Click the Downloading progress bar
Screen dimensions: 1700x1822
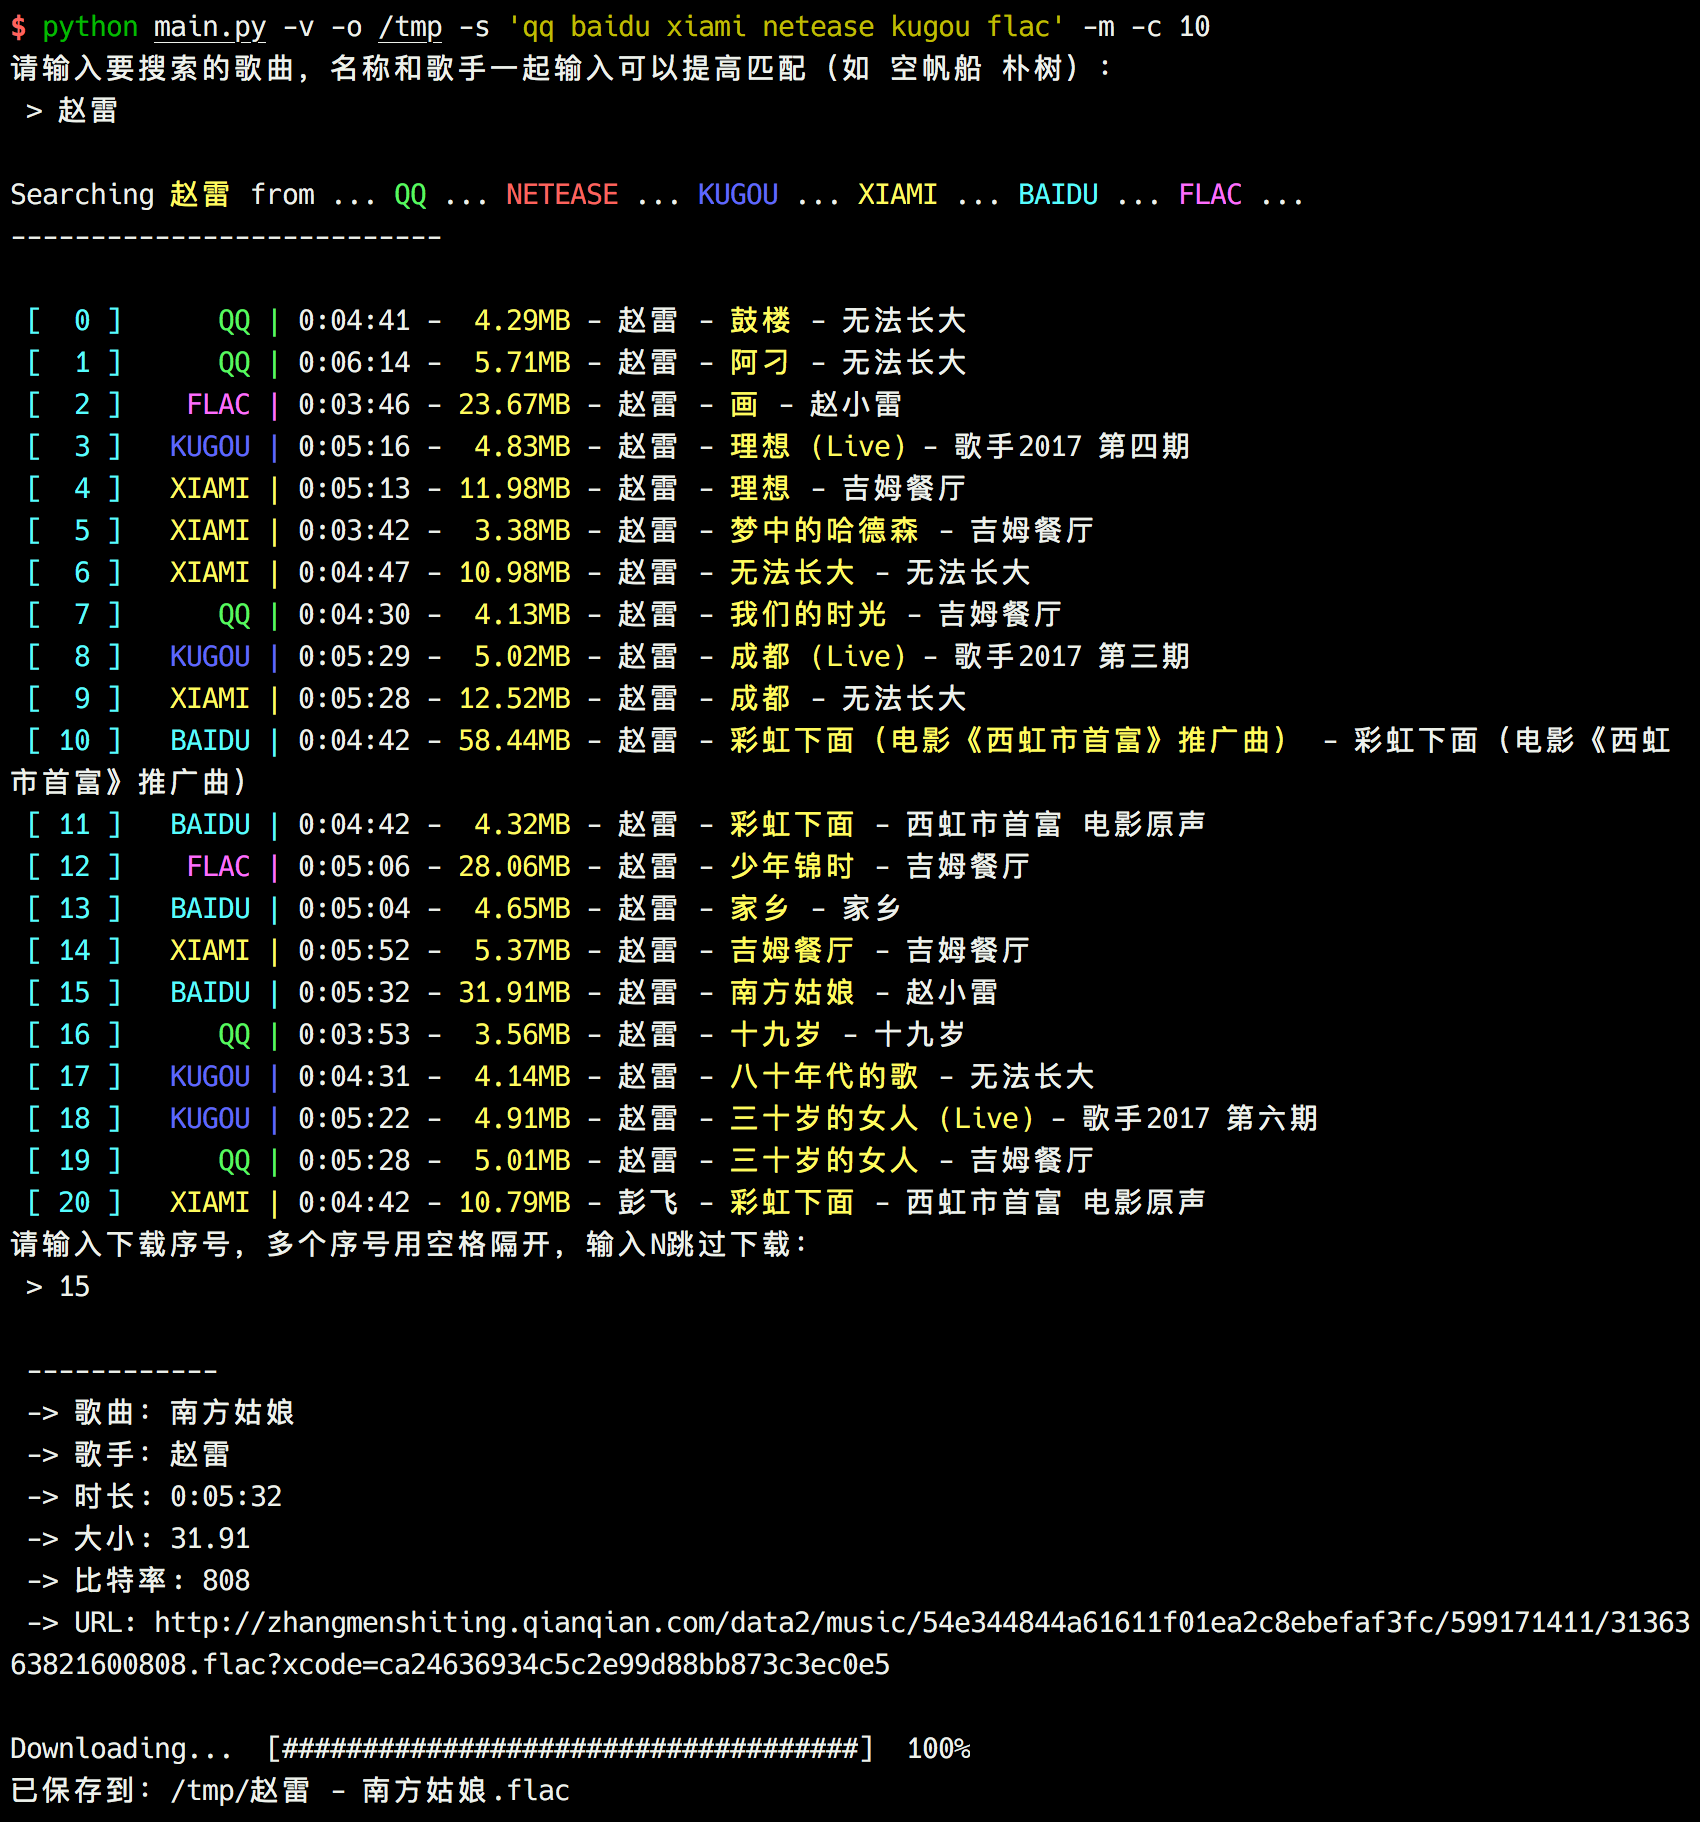[570, 1748]
